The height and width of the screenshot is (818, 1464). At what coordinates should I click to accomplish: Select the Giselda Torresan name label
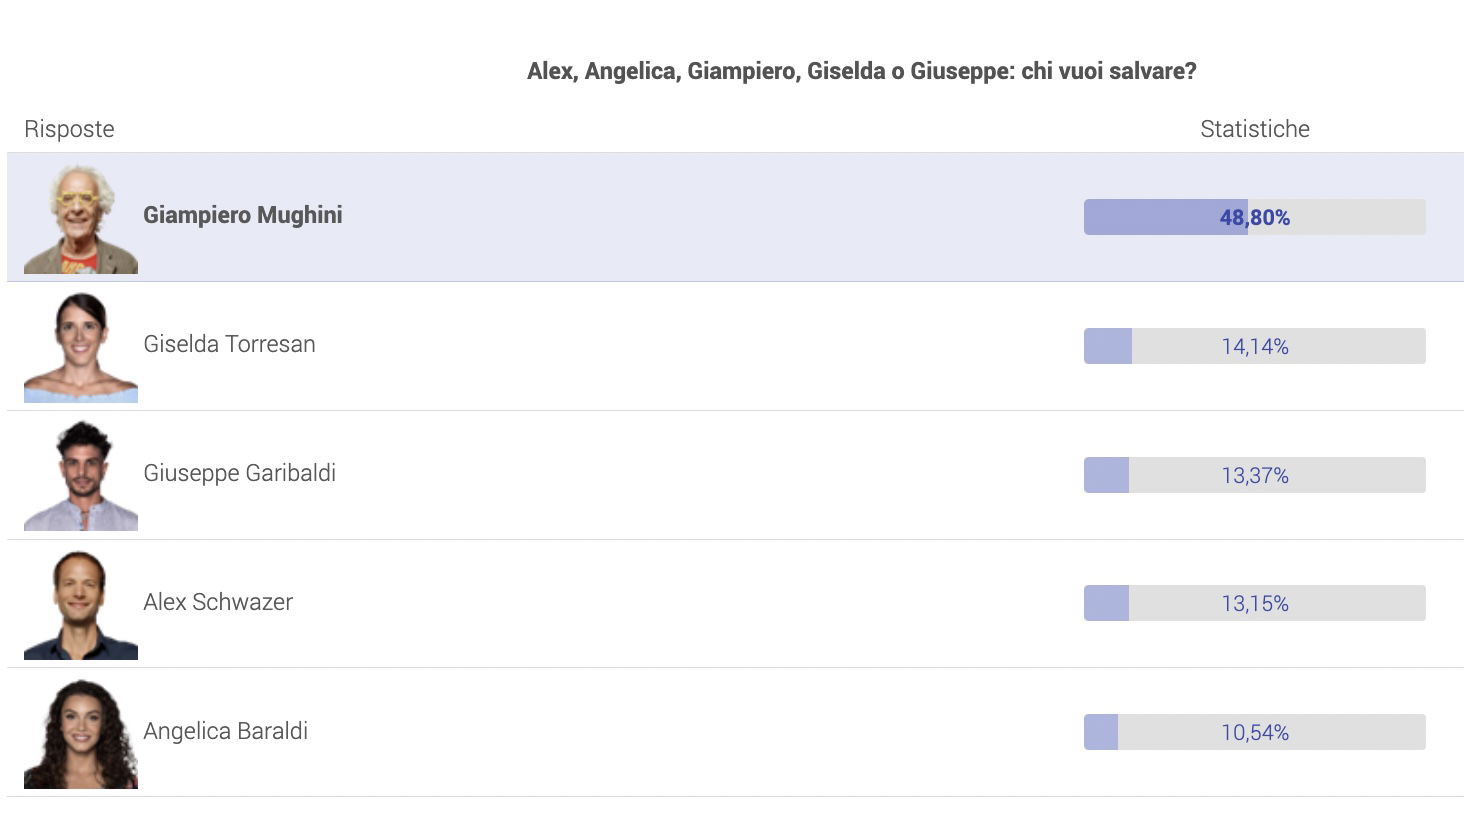(229, 344)
